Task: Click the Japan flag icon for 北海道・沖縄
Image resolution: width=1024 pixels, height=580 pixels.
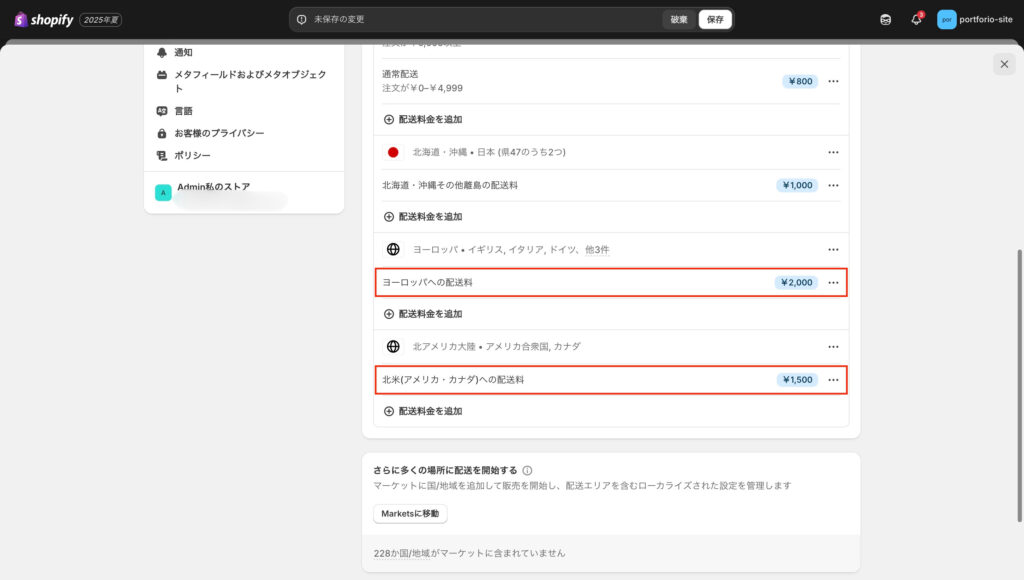Action: [393, 152]
